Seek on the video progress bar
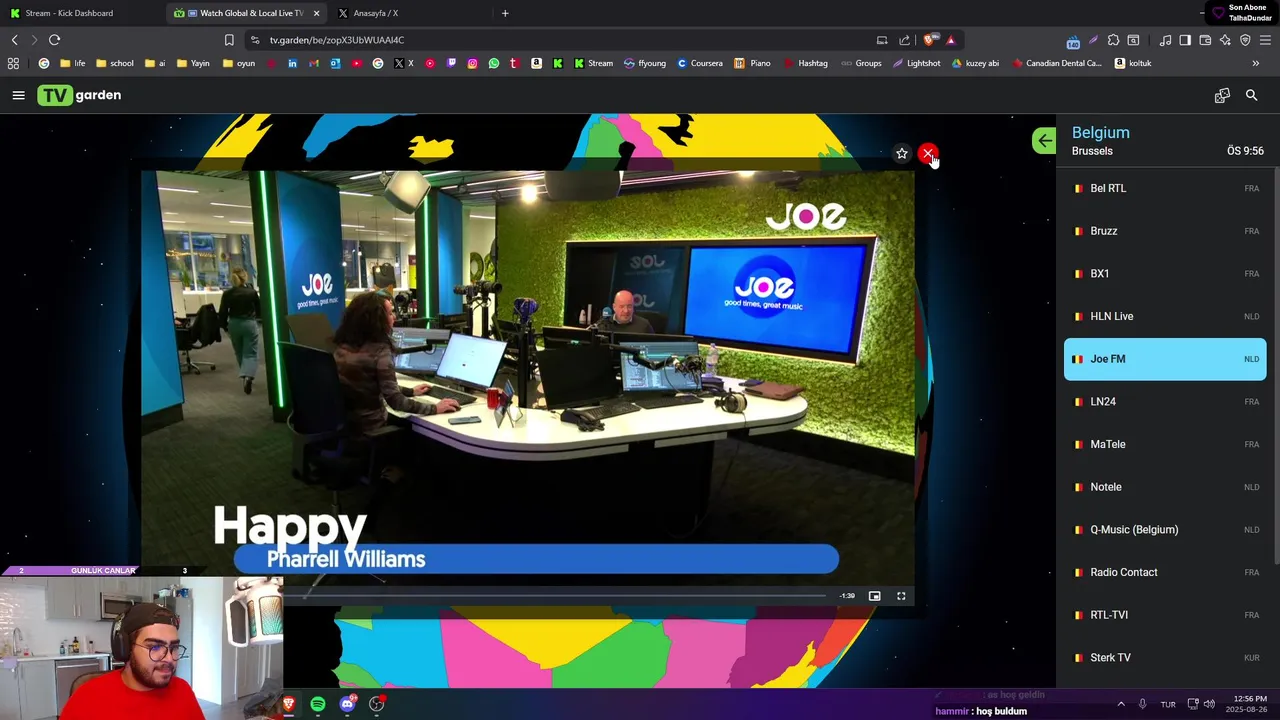This screenshot has height=720, width=1280. [x=555, y=596]
